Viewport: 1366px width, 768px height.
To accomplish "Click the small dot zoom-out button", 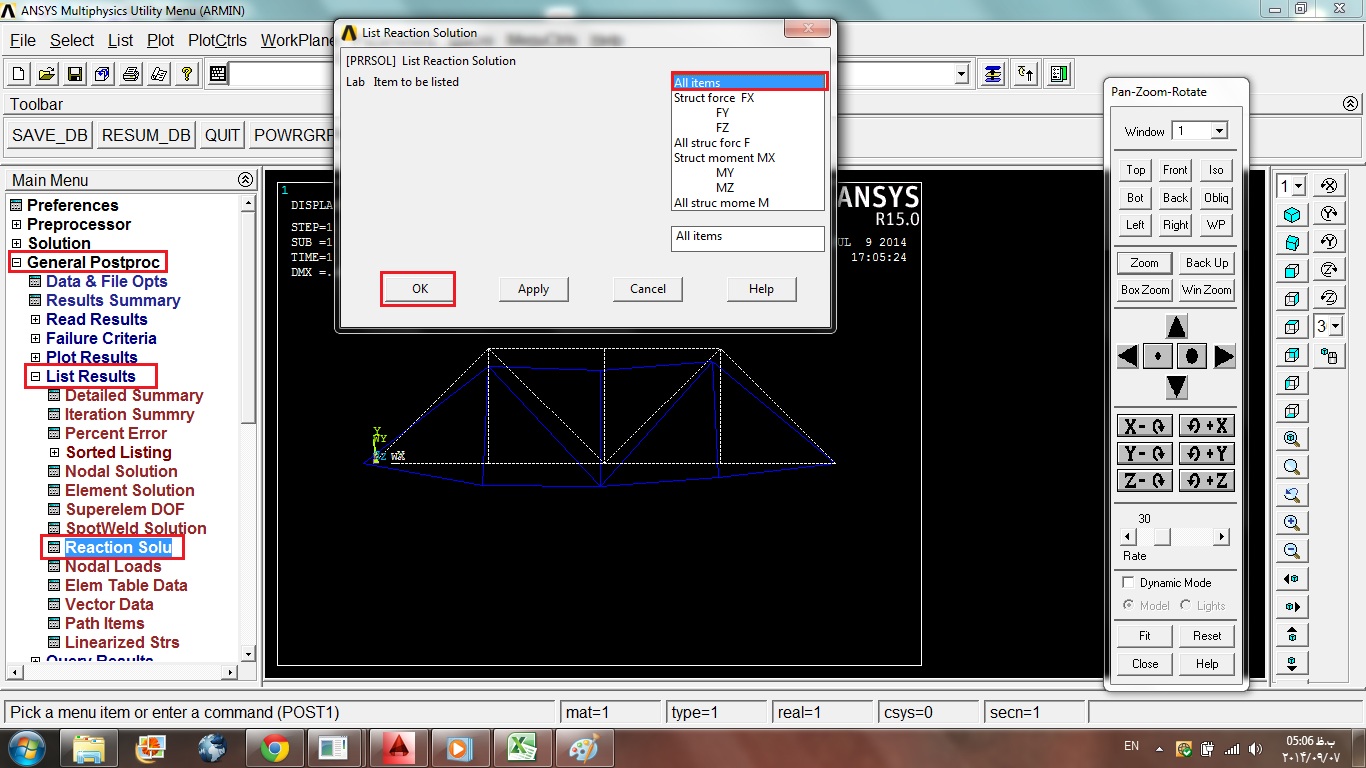I will [1159, 356].
